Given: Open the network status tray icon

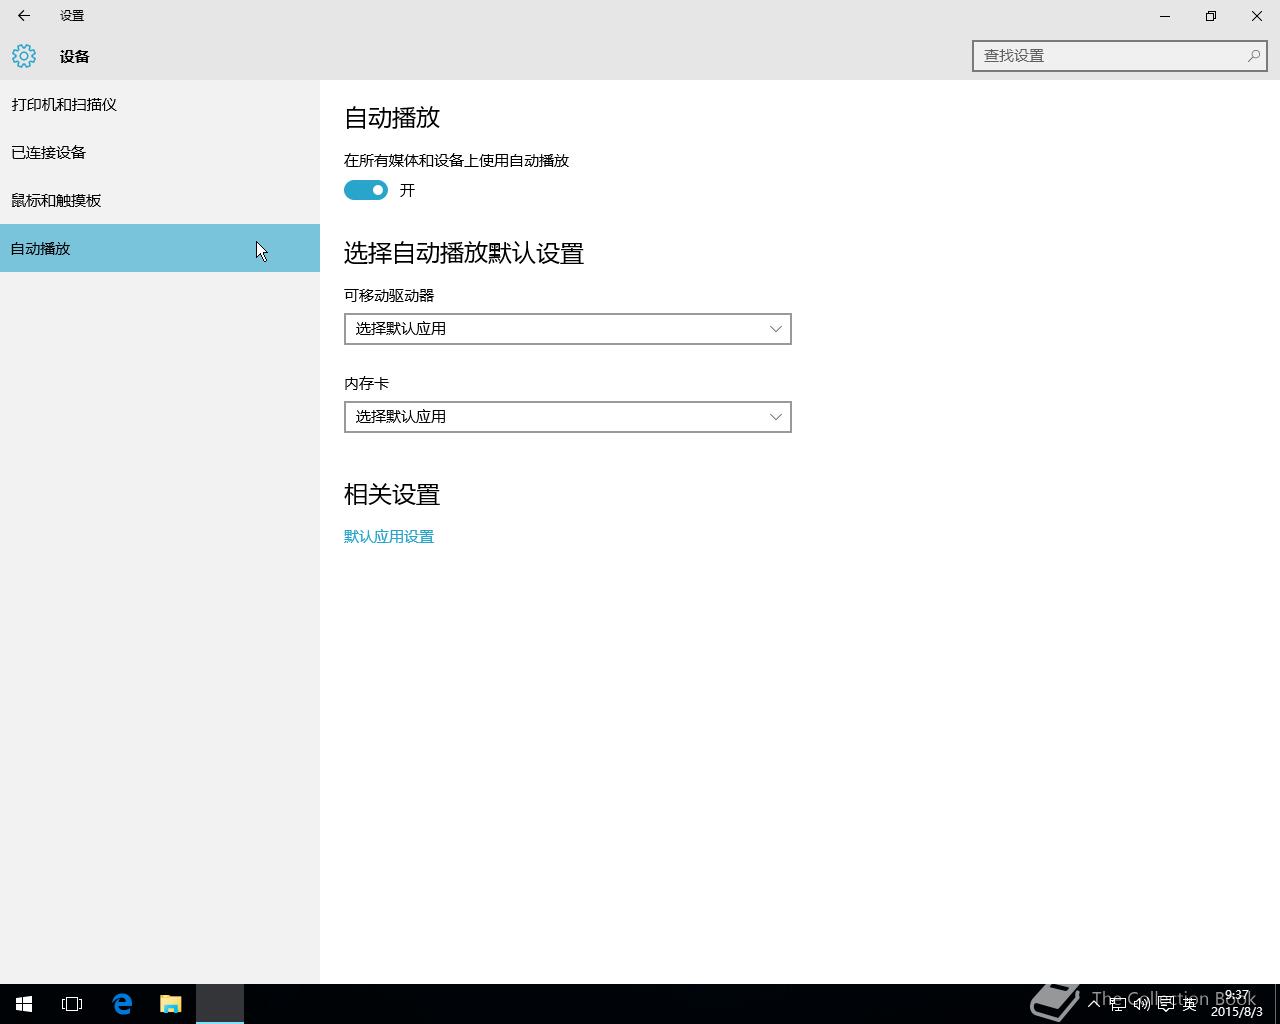Looking at the screenshot, I should [1118, 1004].
